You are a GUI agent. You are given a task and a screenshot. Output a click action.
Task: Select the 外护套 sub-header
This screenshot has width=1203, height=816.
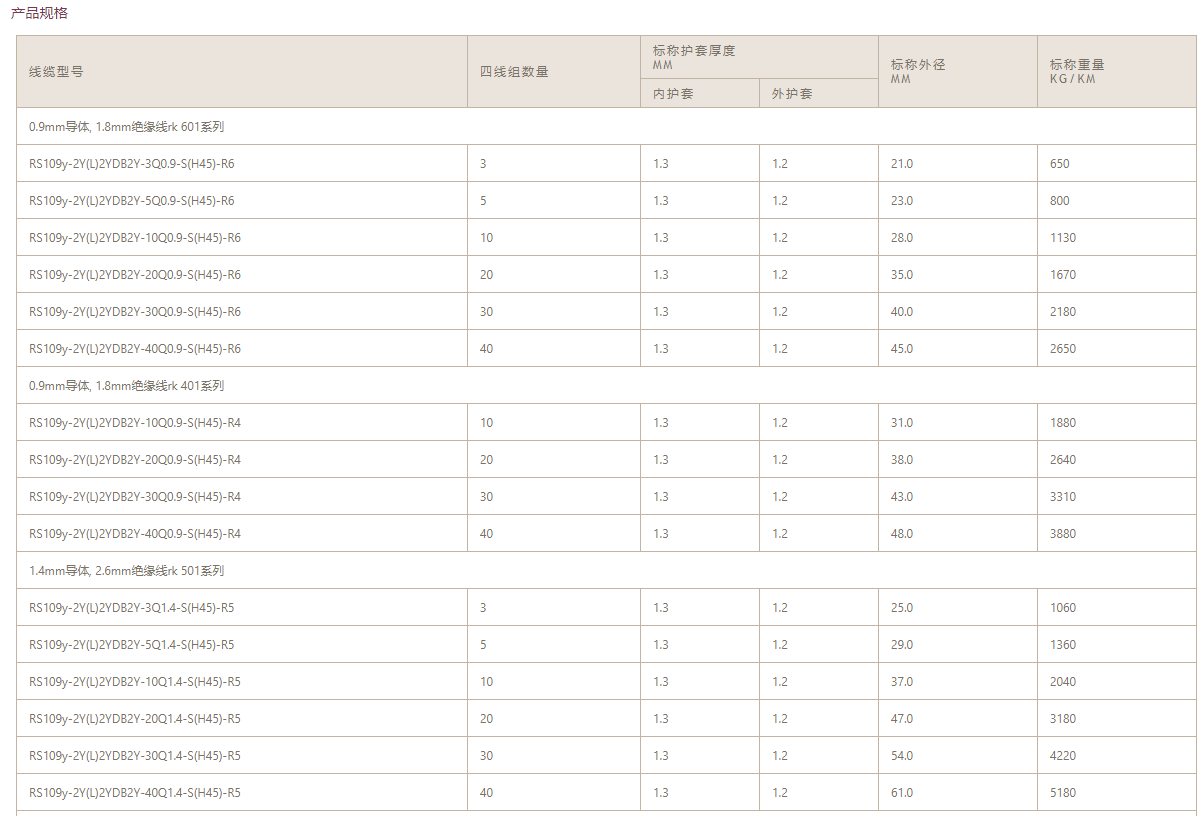pyautogui.click(x=792, y=94)
